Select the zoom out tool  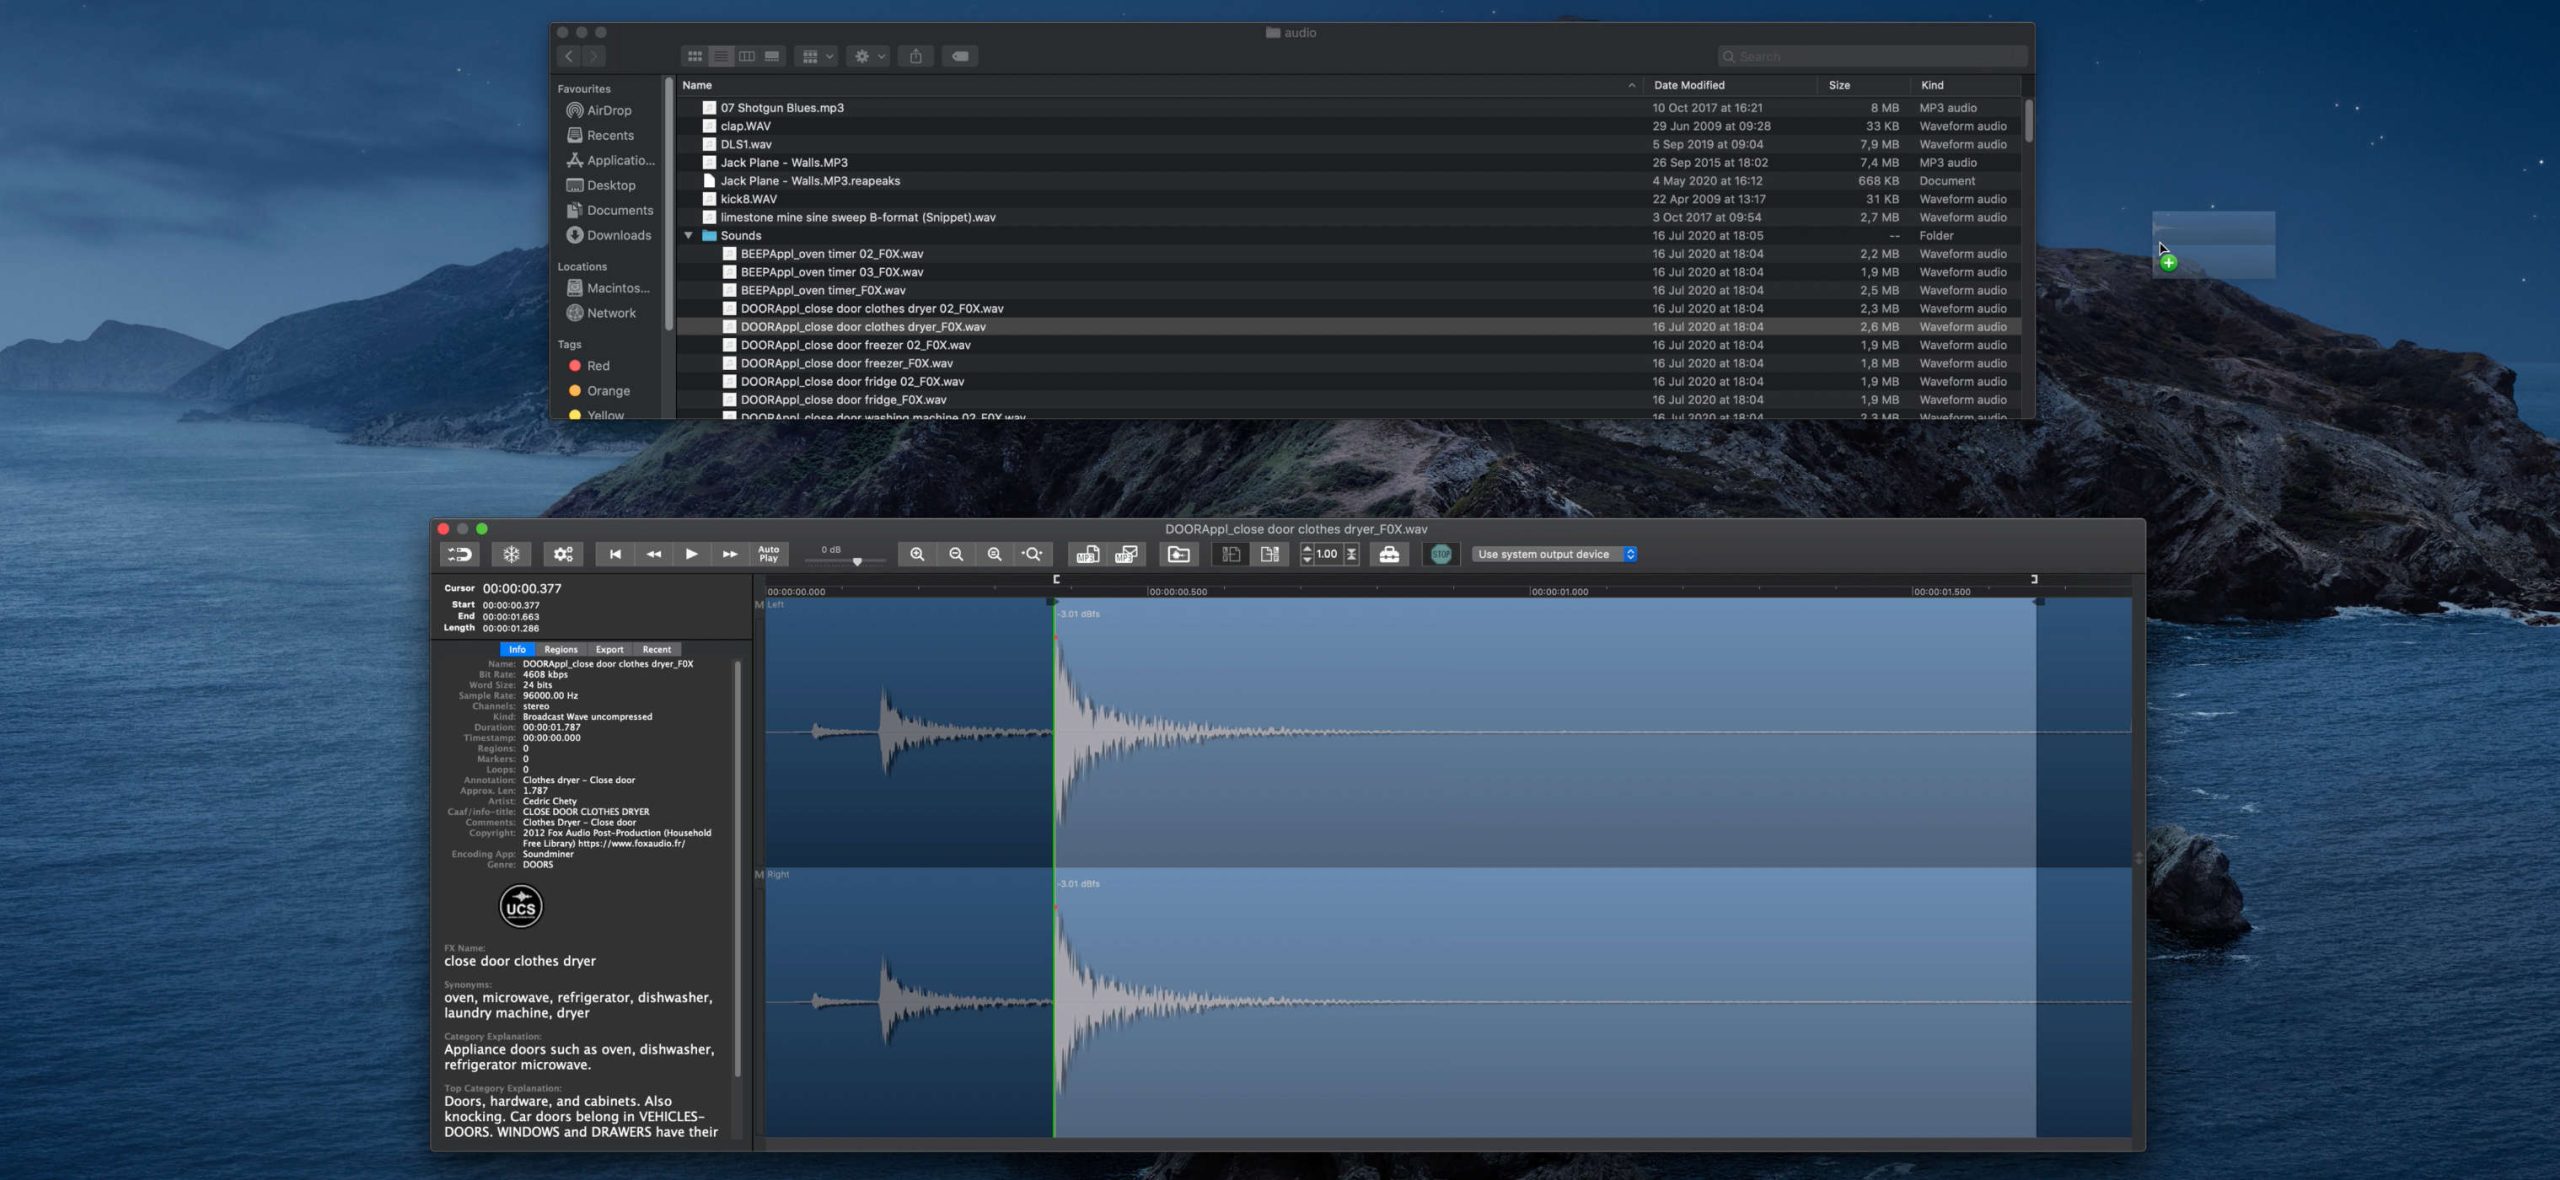point(955,553)
